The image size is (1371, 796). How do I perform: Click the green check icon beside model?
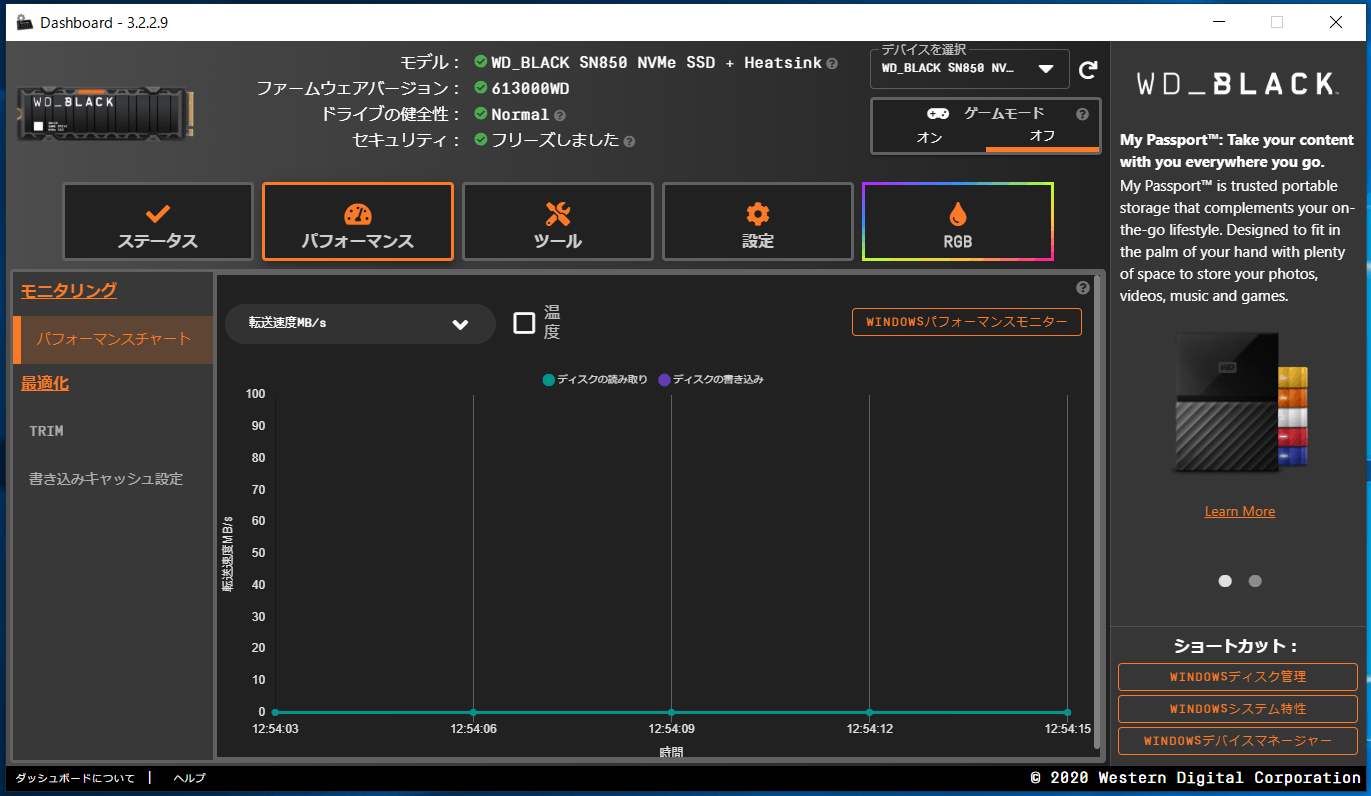click(481, 62)
